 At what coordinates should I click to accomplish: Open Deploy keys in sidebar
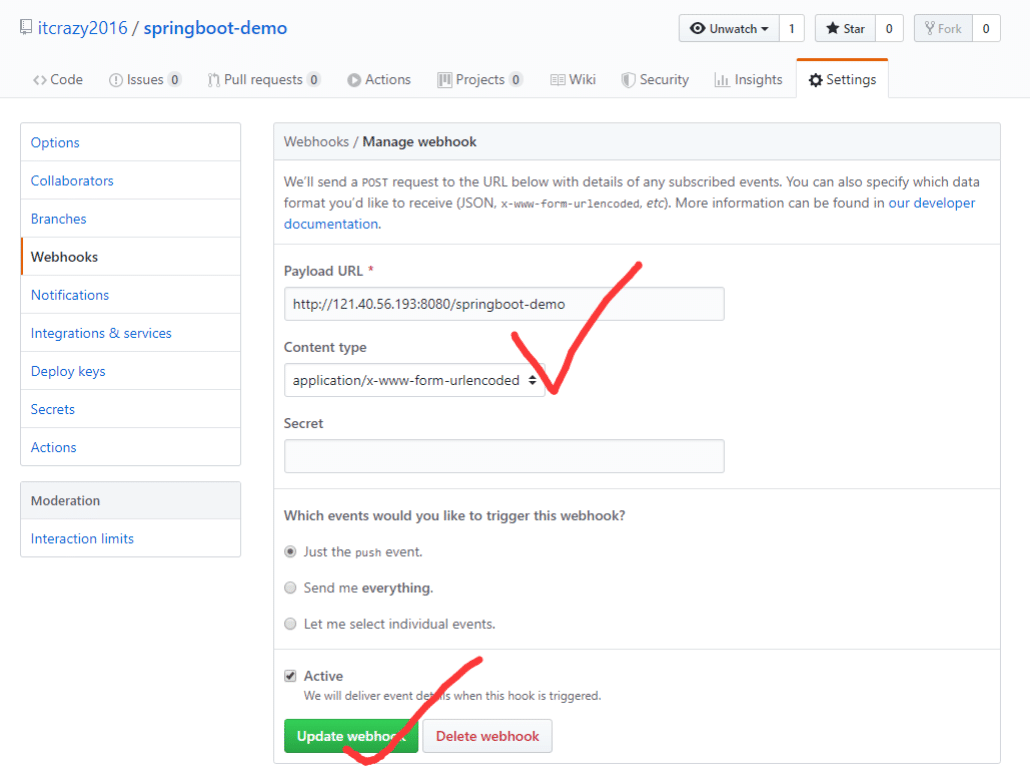click(68, 371)
